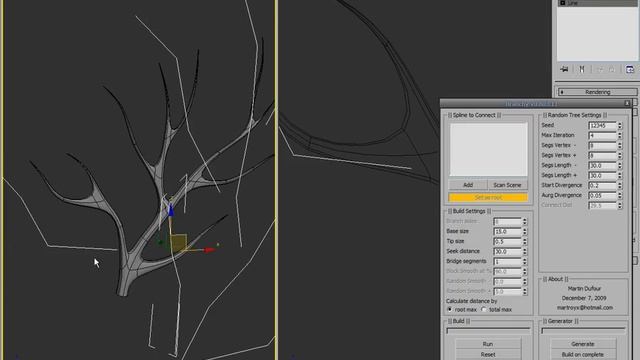Click the Reset button
The image size is (640, 360).
point(488,355)
